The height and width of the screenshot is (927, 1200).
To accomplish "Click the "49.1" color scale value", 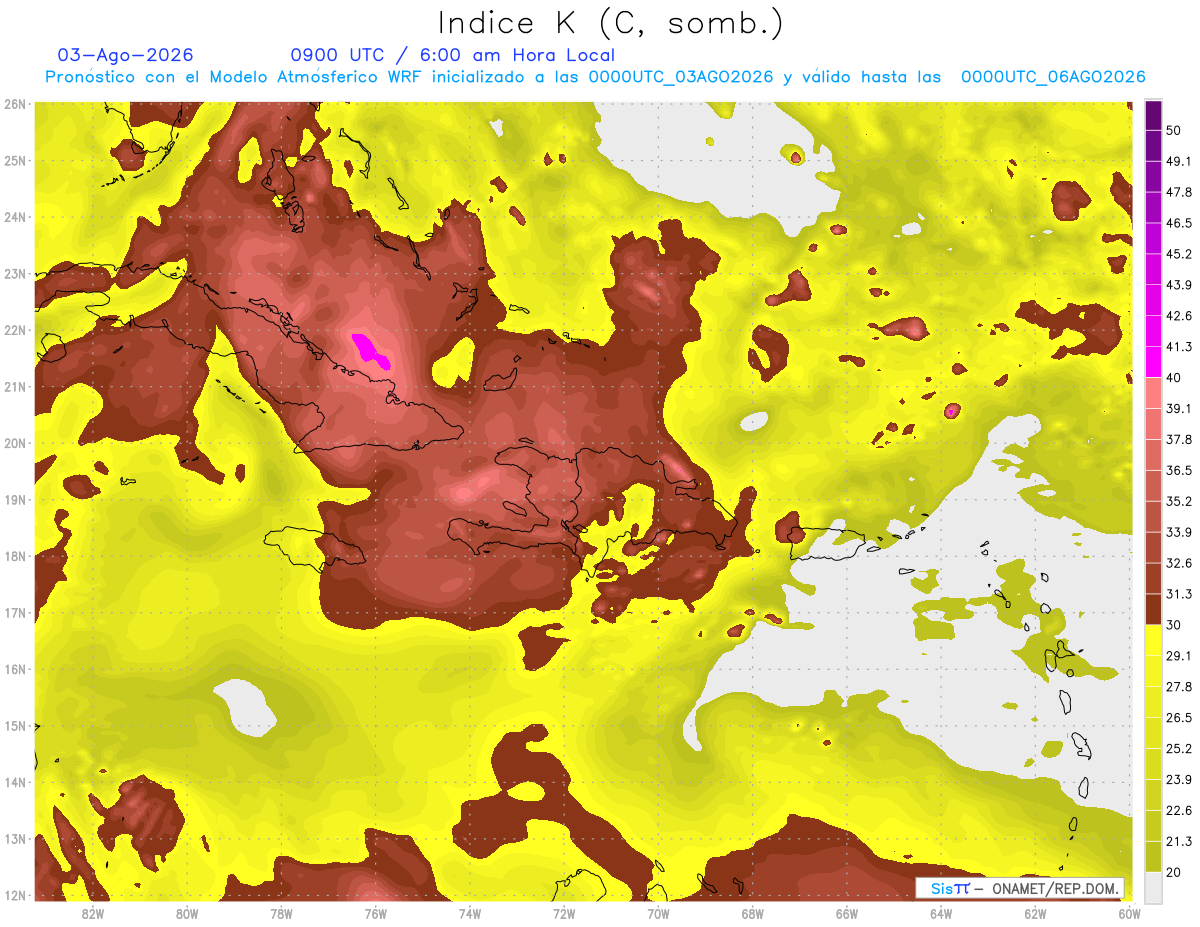I will point(1179,161).
